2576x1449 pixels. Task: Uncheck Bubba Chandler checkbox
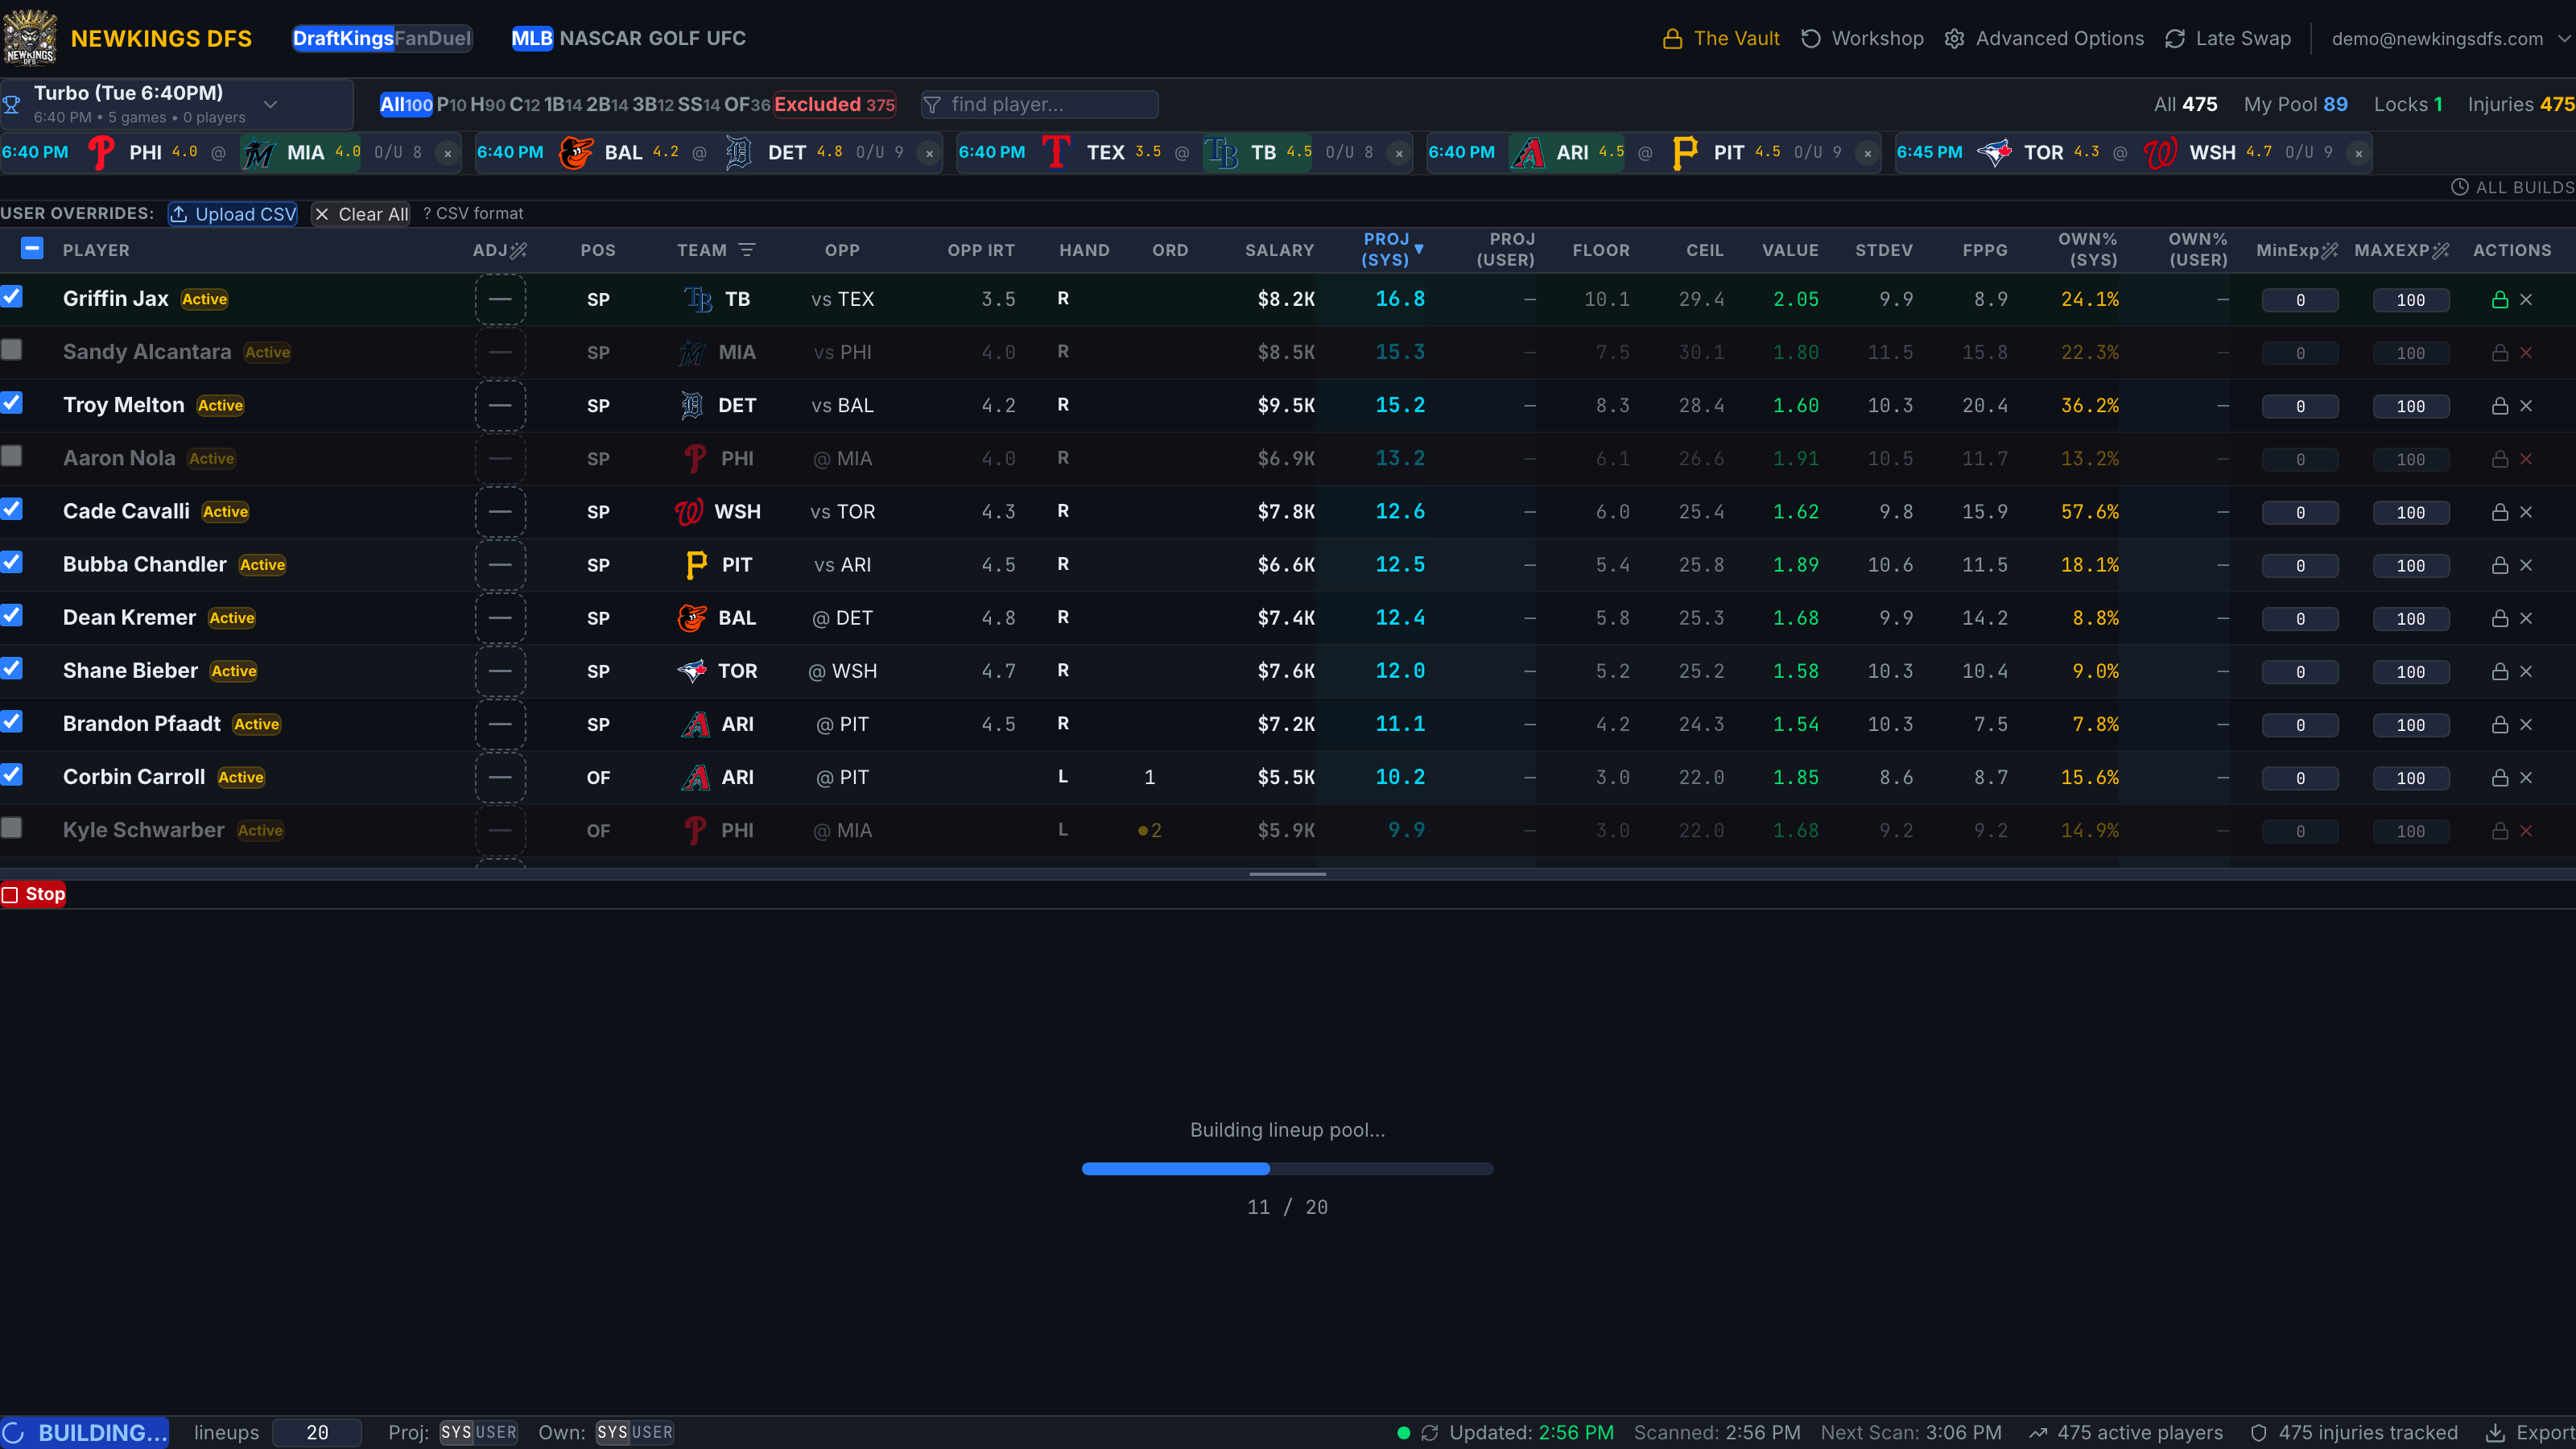(12, 562)
